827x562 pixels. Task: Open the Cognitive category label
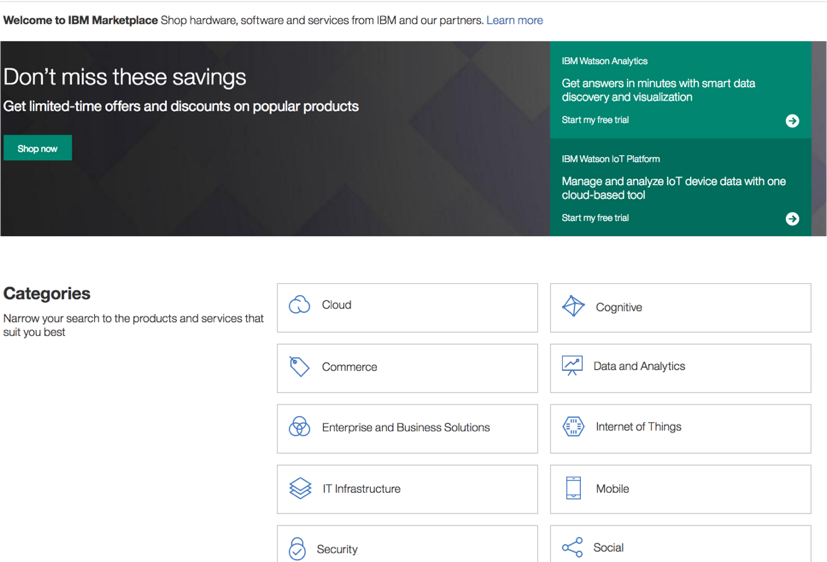point(619,307)
